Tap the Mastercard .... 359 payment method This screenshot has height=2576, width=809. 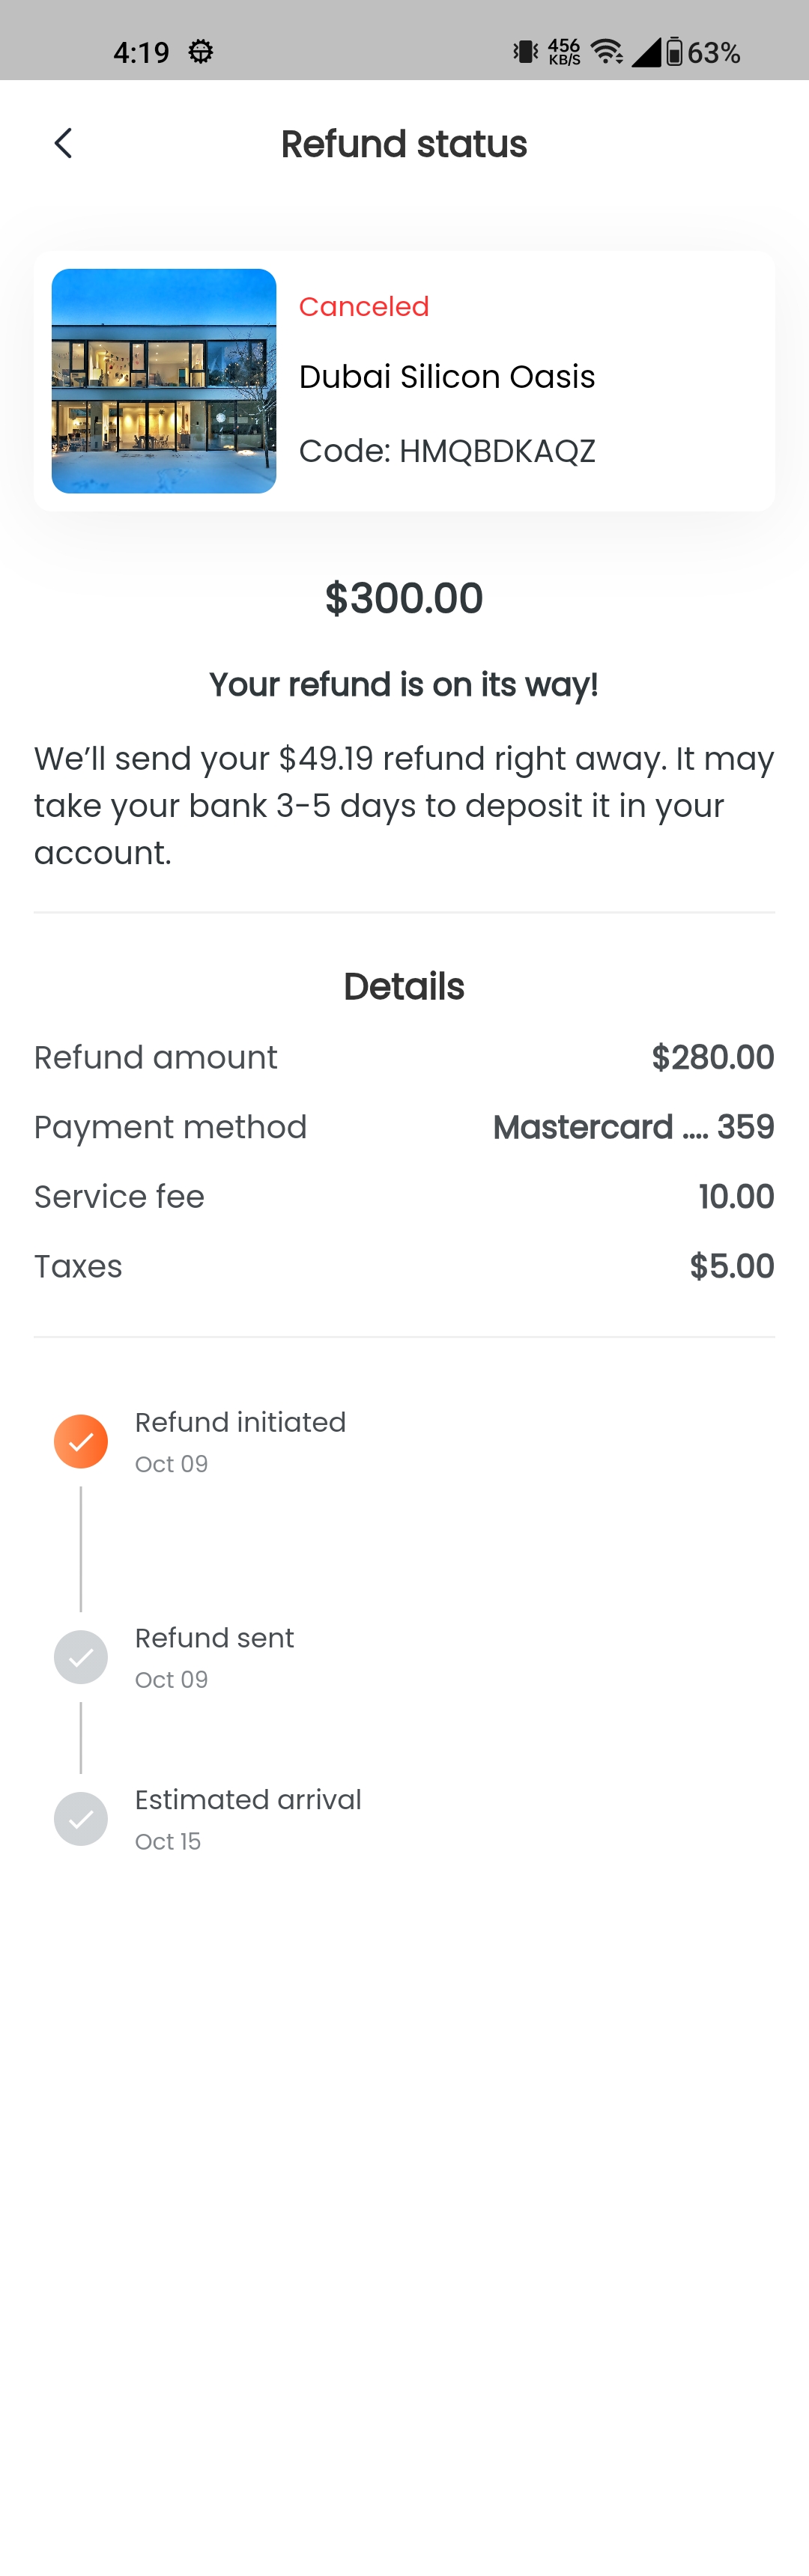tap(633, 1127)
